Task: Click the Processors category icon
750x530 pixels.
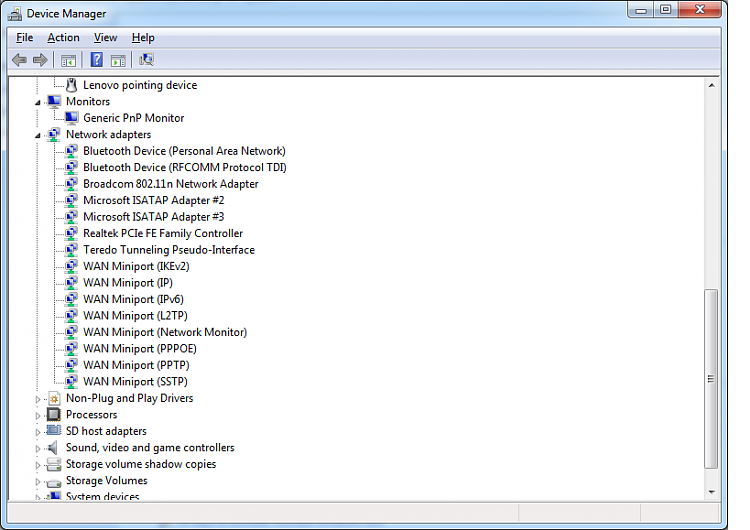Action: pos(54,415)
